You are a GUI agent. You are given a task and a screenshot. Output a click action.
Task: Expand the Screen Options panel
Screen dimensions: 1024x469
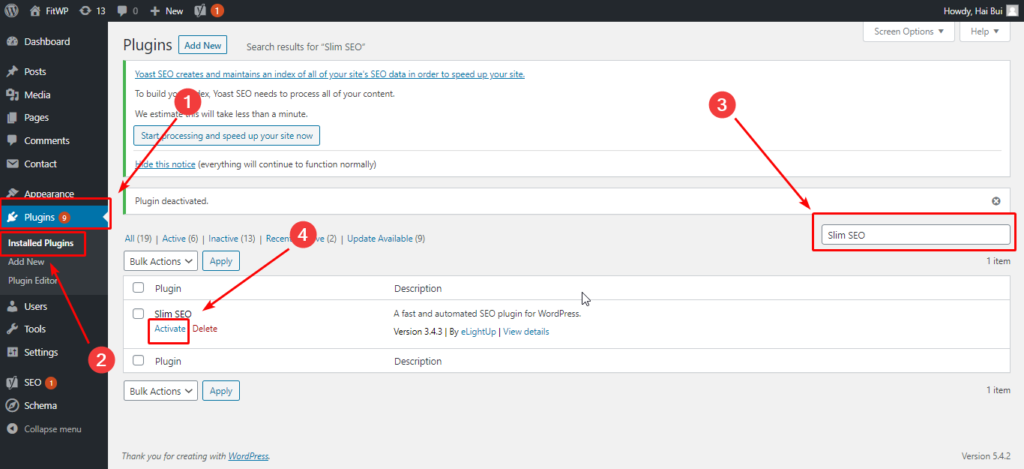coord(908,31)
